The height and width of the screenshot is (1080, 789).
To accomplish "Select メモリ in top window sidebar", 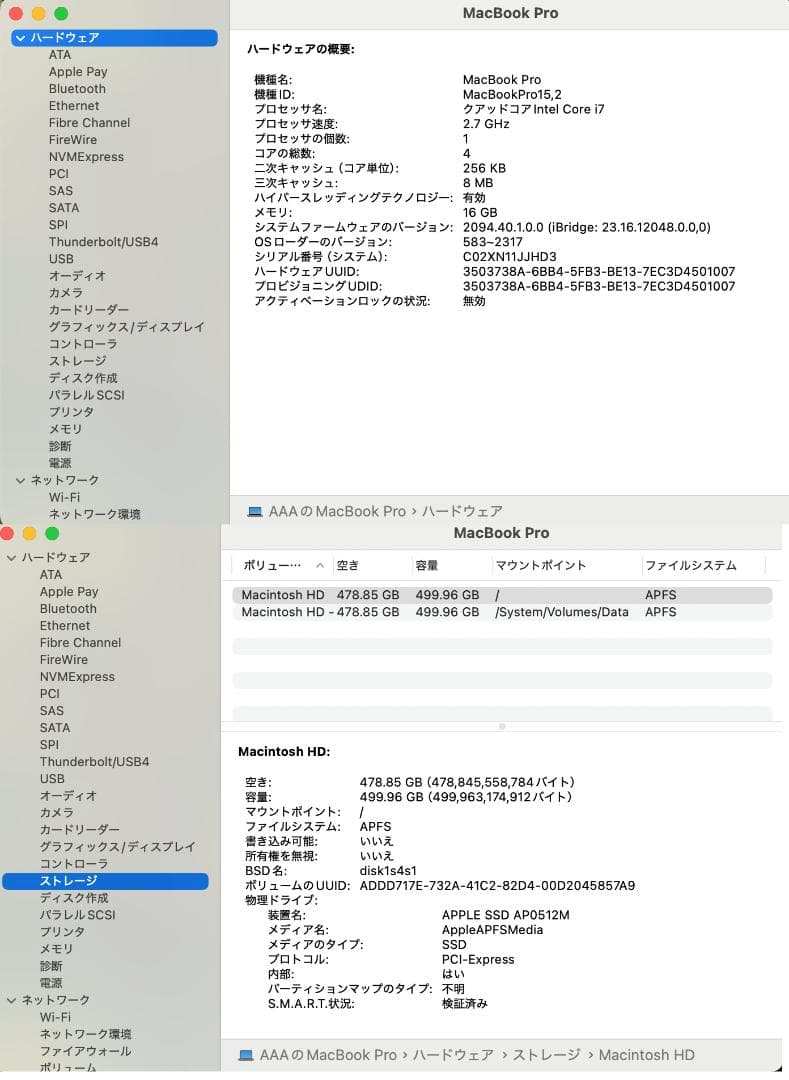I will pyautogui.click(x=65, y=428).
